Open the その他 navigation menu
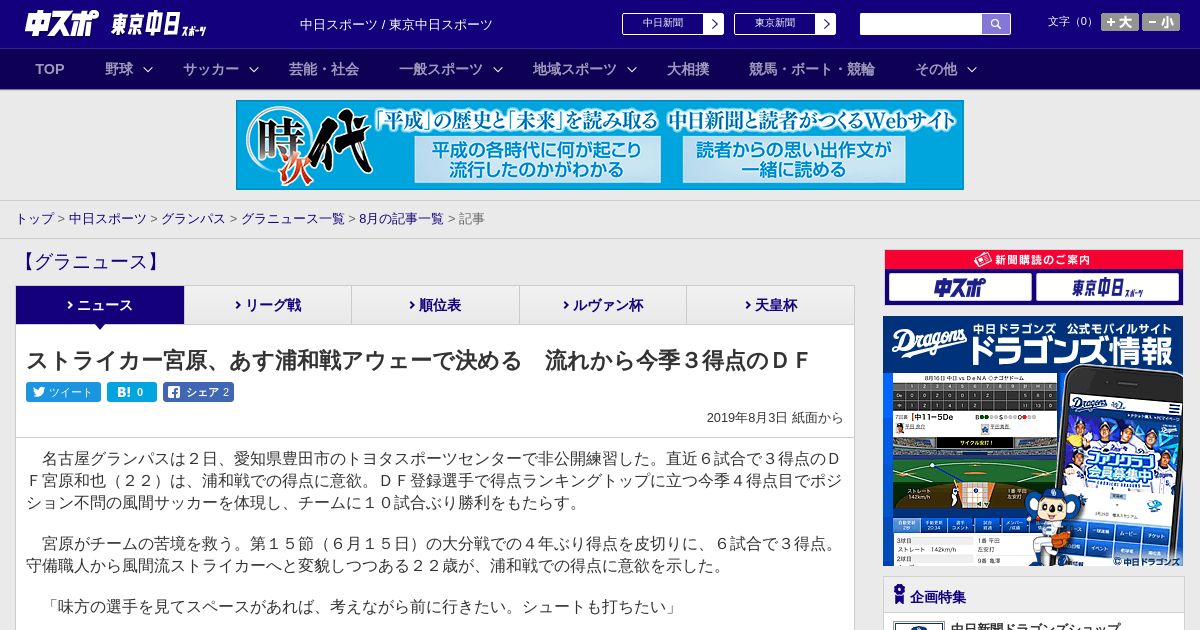 (936, 69)
